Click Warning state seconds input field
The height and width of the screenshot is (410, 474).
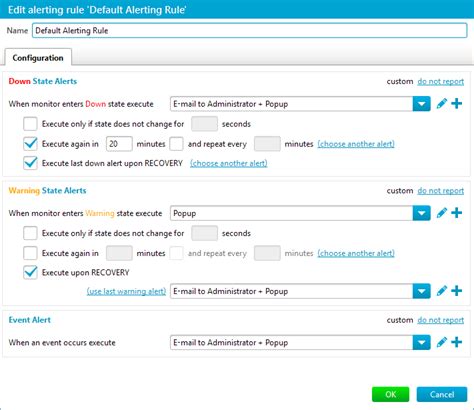coord(204,233)
